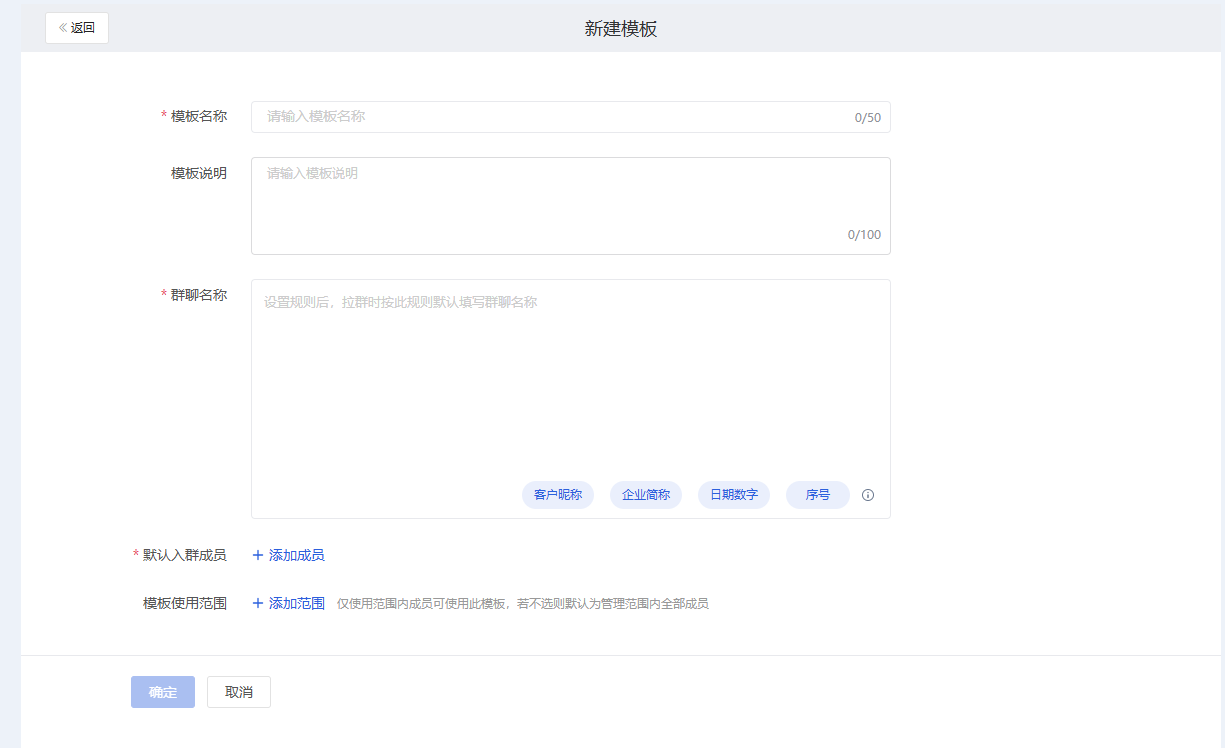Click the 0/50 character counter
Viewport: 1225px width, 748px height.
868,118
